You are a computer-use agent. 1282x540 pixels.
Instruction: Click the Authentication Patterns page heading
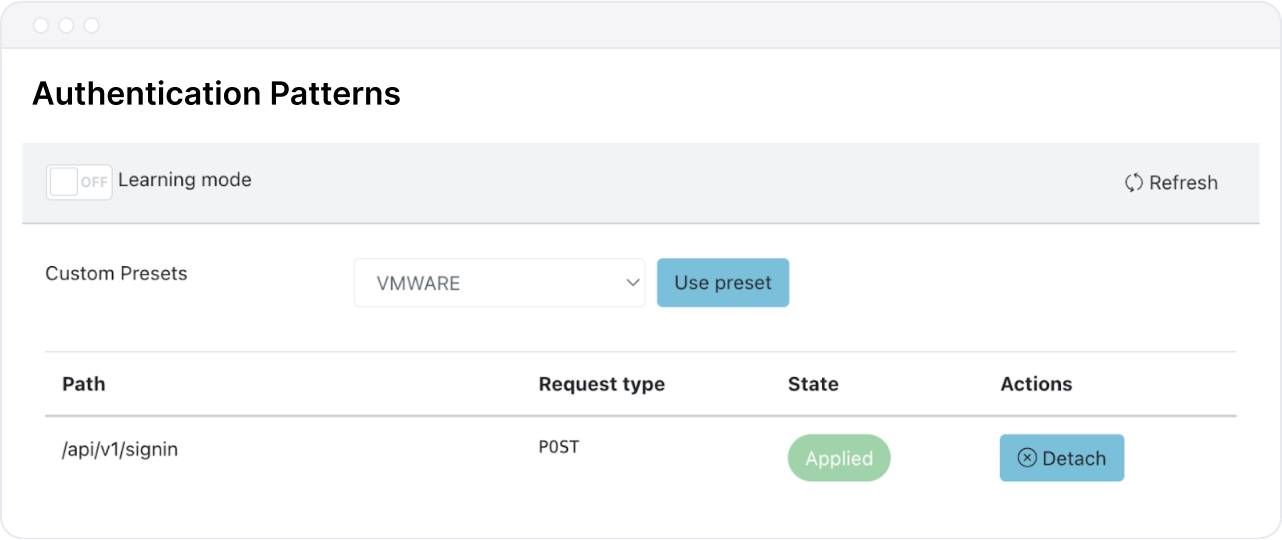(x=216, y=94)
